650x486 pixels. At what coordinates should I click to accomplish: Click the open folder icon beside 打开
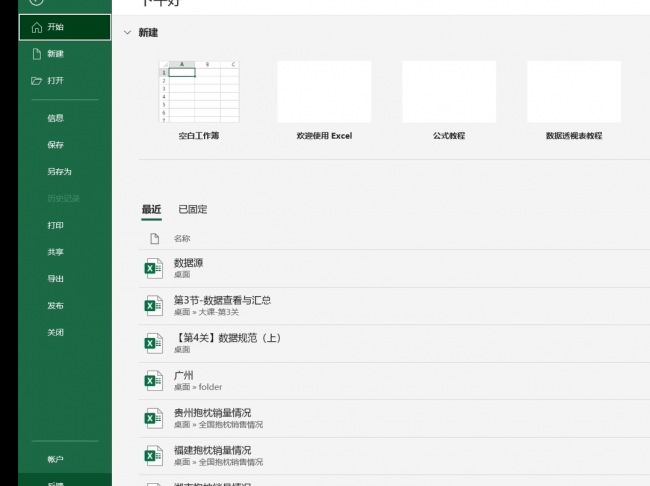pos(36,81)
